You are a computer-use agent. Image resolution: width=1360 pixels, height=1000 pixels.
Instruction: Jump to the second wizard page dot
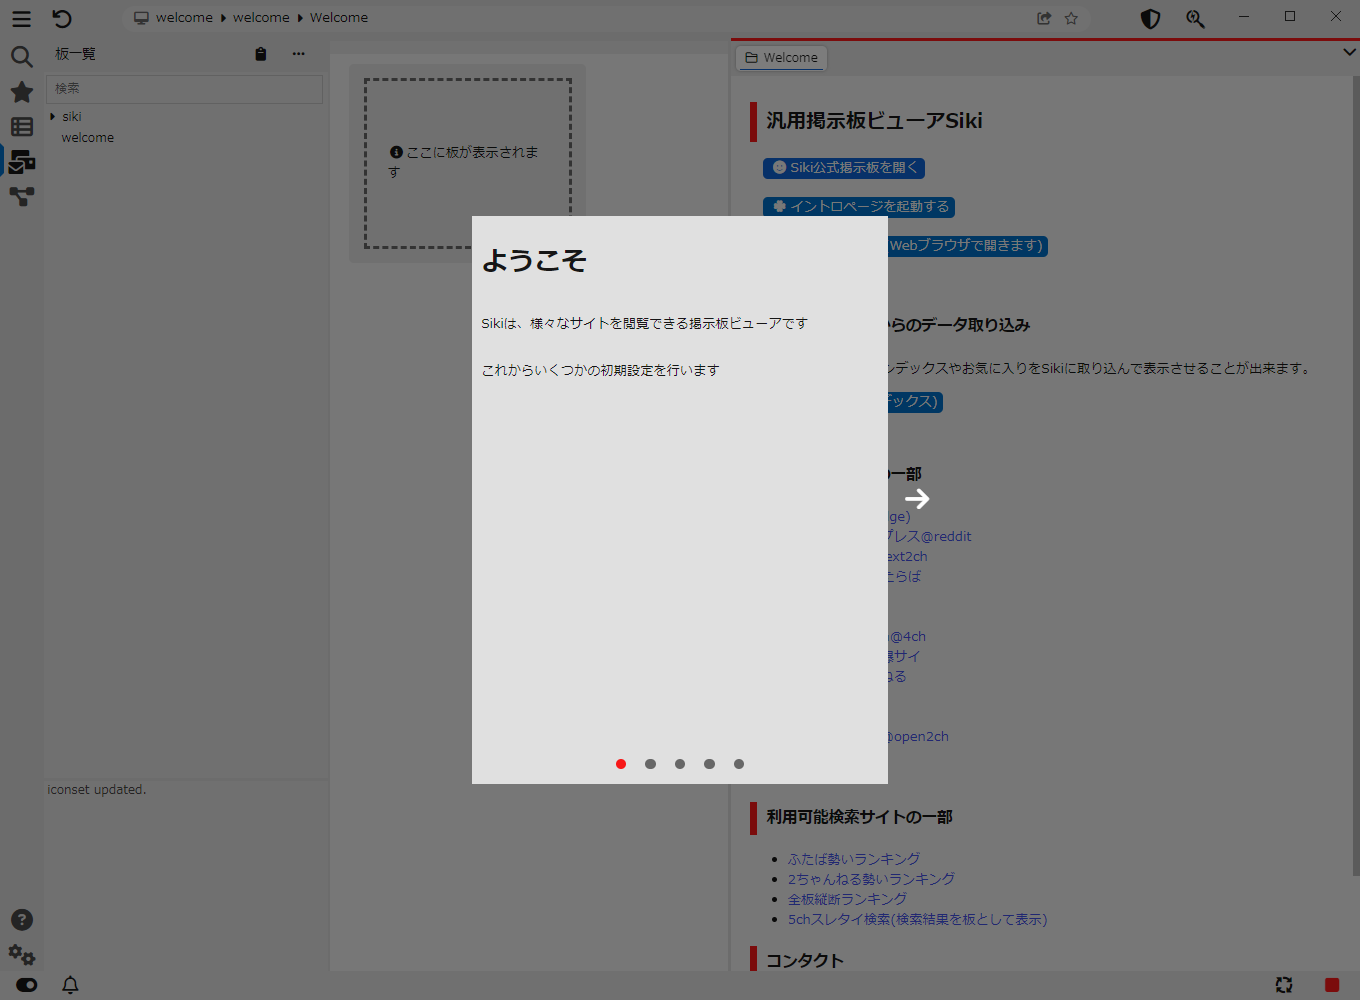[x=650, y=763]
